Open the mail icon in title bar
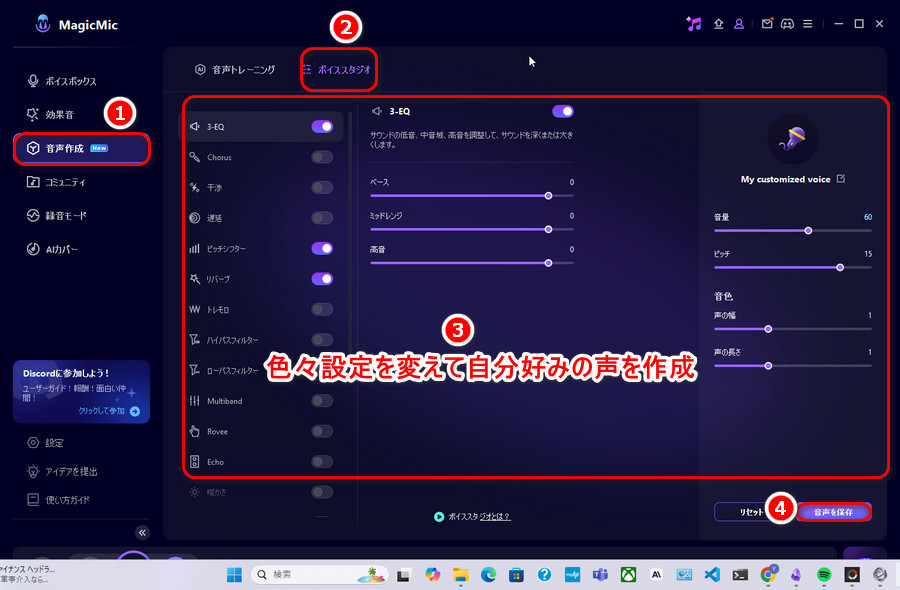 click(x=767, y=24)
